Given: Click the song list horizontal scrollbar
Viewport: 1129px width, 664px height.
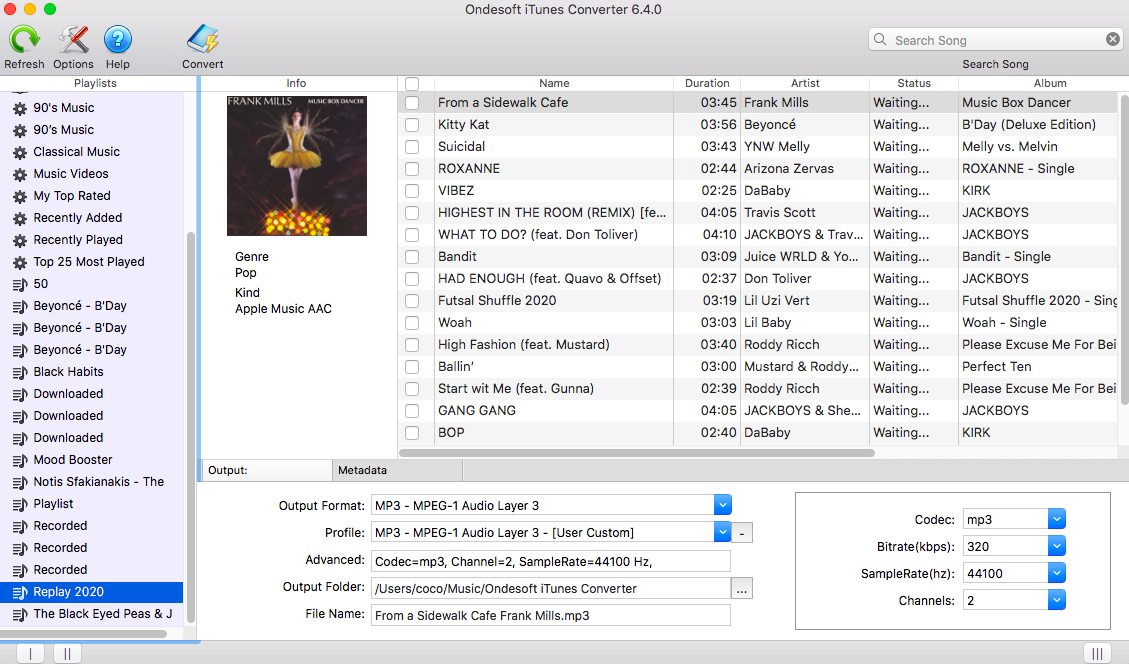Looking at the screenshot, I should tap(637, 453).
